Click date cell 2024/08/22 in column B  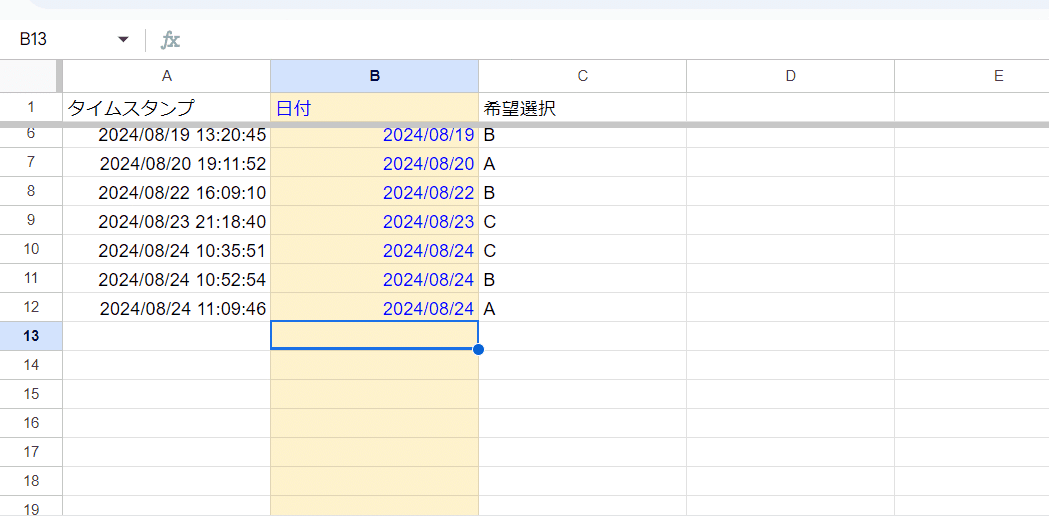click(375, 191)
